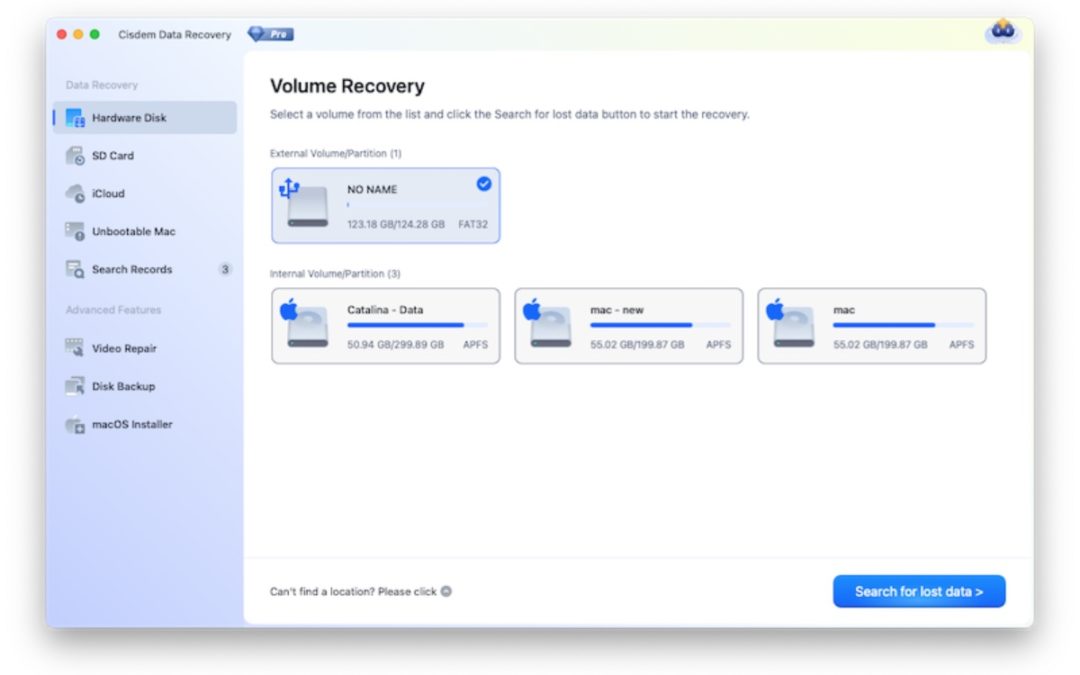Select the mac - new volume

point(628,326)
